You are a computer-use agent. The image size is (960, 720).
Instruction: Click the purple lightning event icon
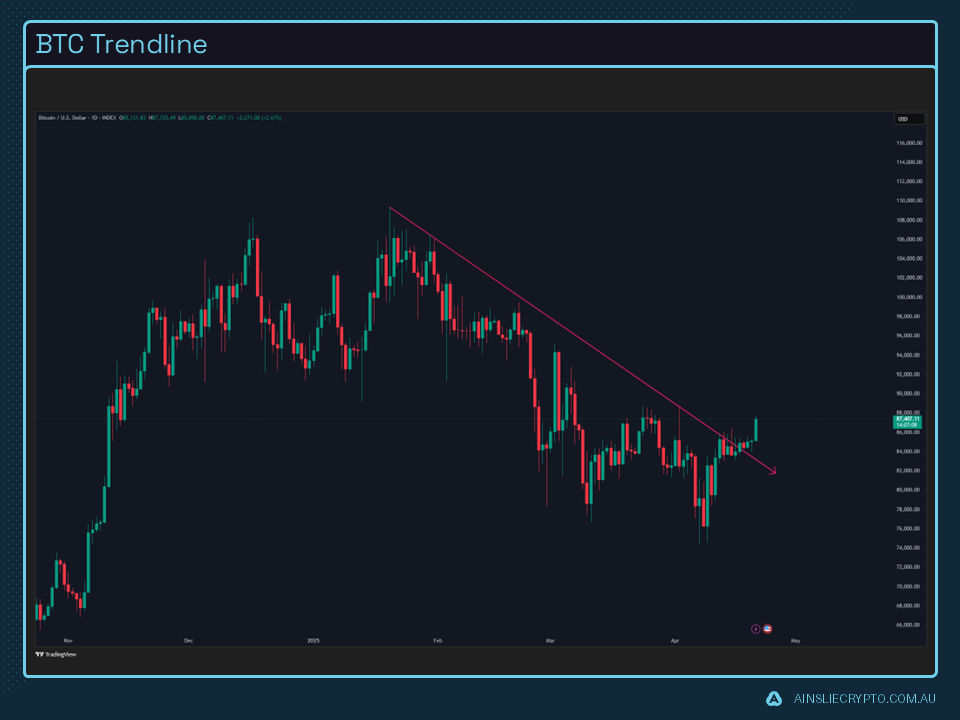click(756, 629)
